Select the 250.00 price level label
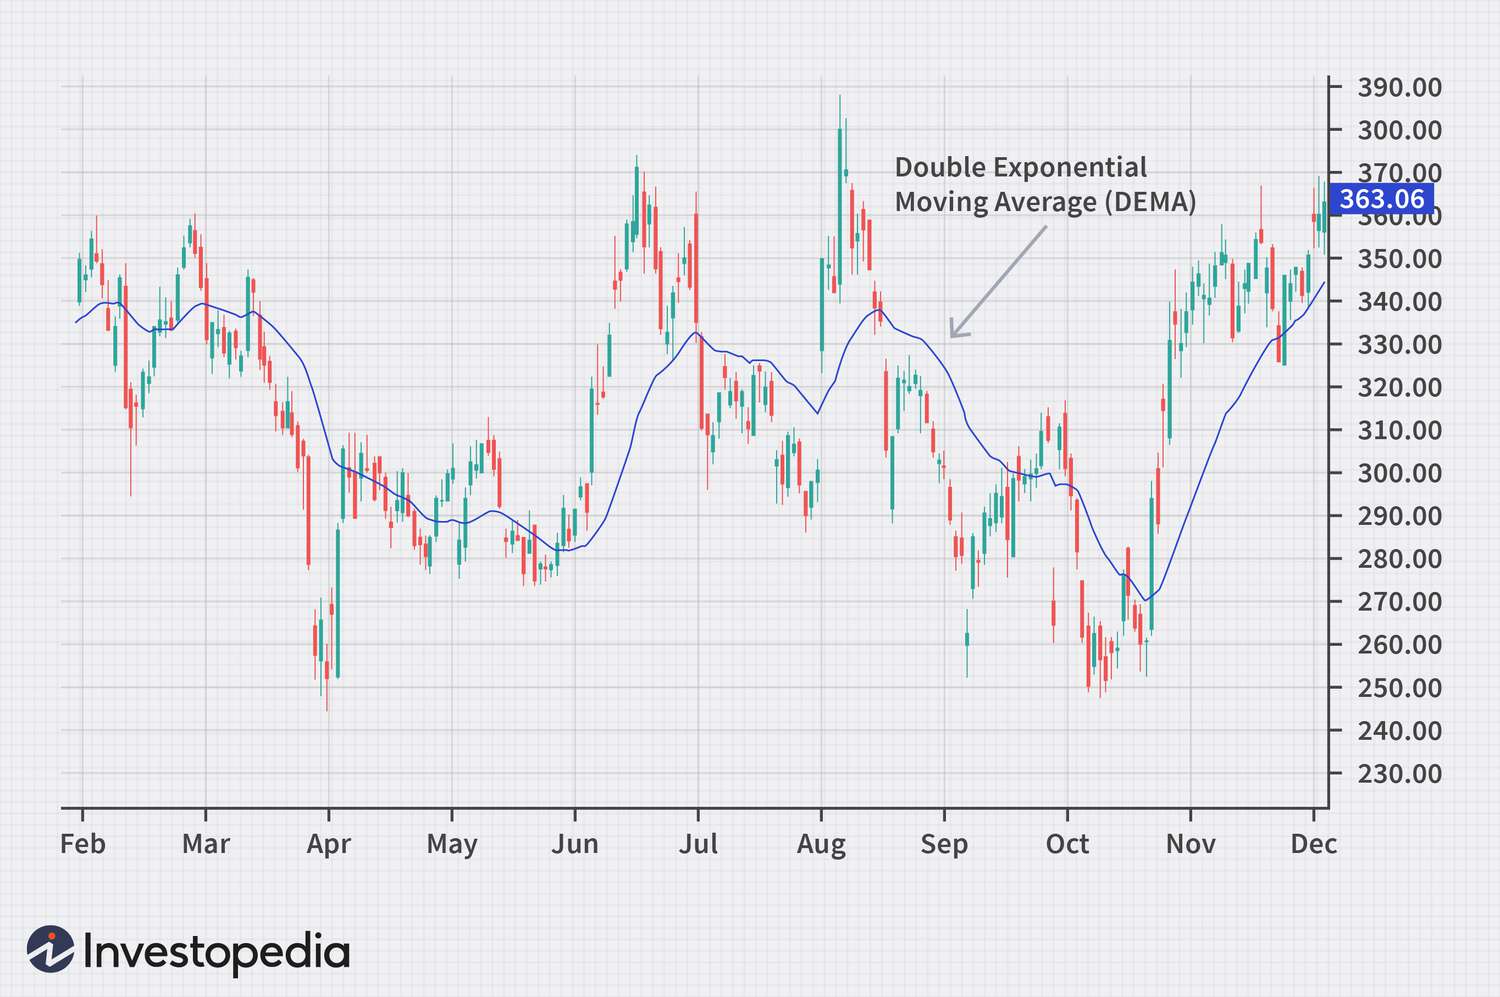1500x997 pixels. pyautogui.click(x=1399, y=688)
